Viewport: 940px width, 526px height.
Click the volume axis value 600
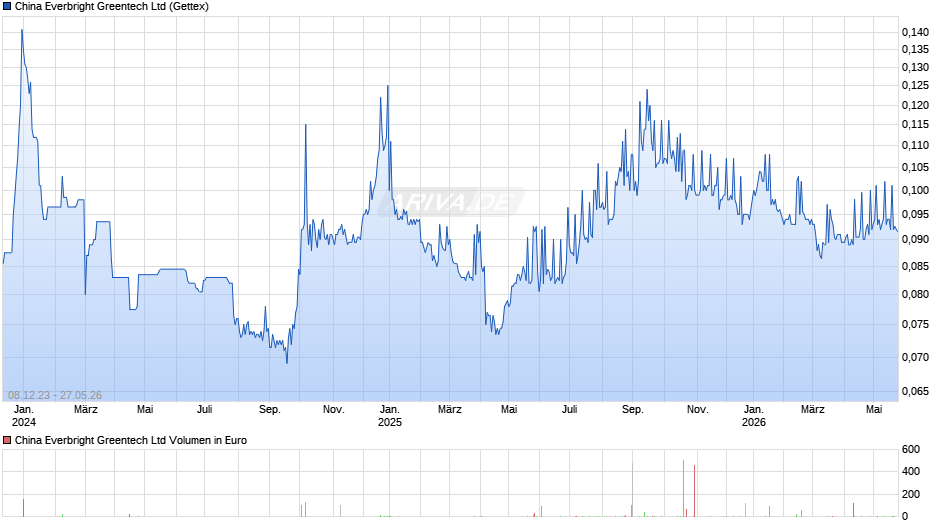coord(911,449)
